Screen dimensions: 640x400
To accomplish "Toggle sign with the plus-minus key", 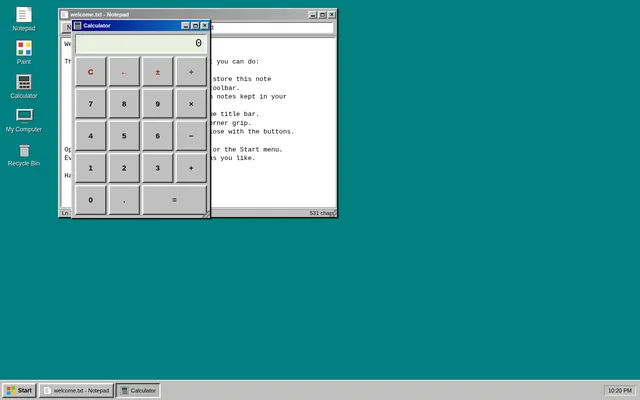I will pyautogui.click(x=158, y=72).
